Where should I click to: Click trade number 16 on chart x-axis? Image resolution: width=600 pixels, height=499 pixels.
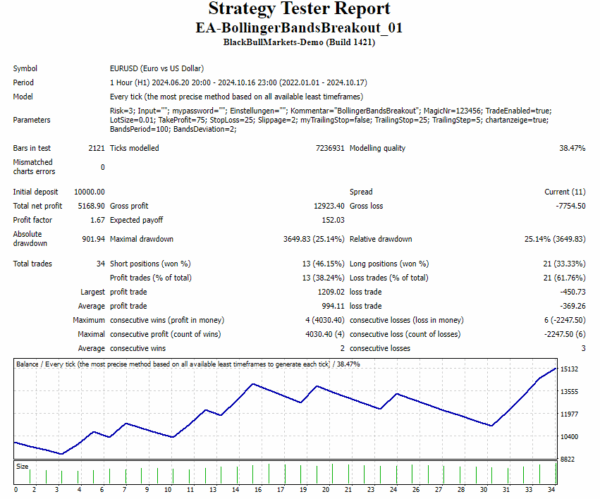click(x=256, y=489)
